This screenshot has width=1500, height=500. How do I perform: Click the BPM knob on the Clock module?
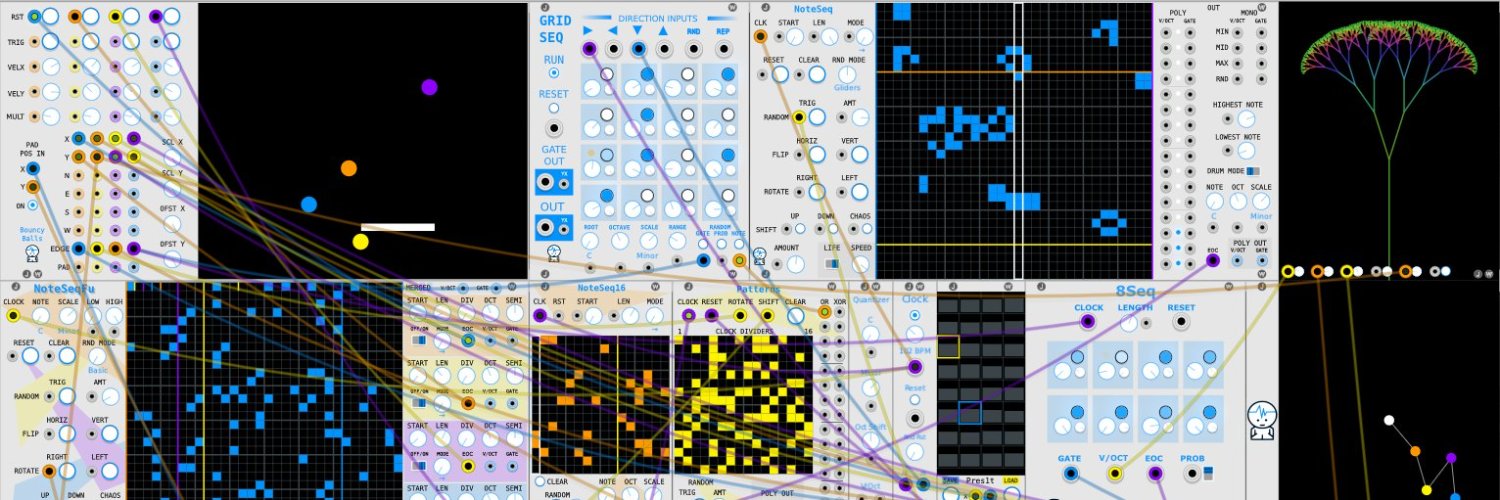[914, 334]
